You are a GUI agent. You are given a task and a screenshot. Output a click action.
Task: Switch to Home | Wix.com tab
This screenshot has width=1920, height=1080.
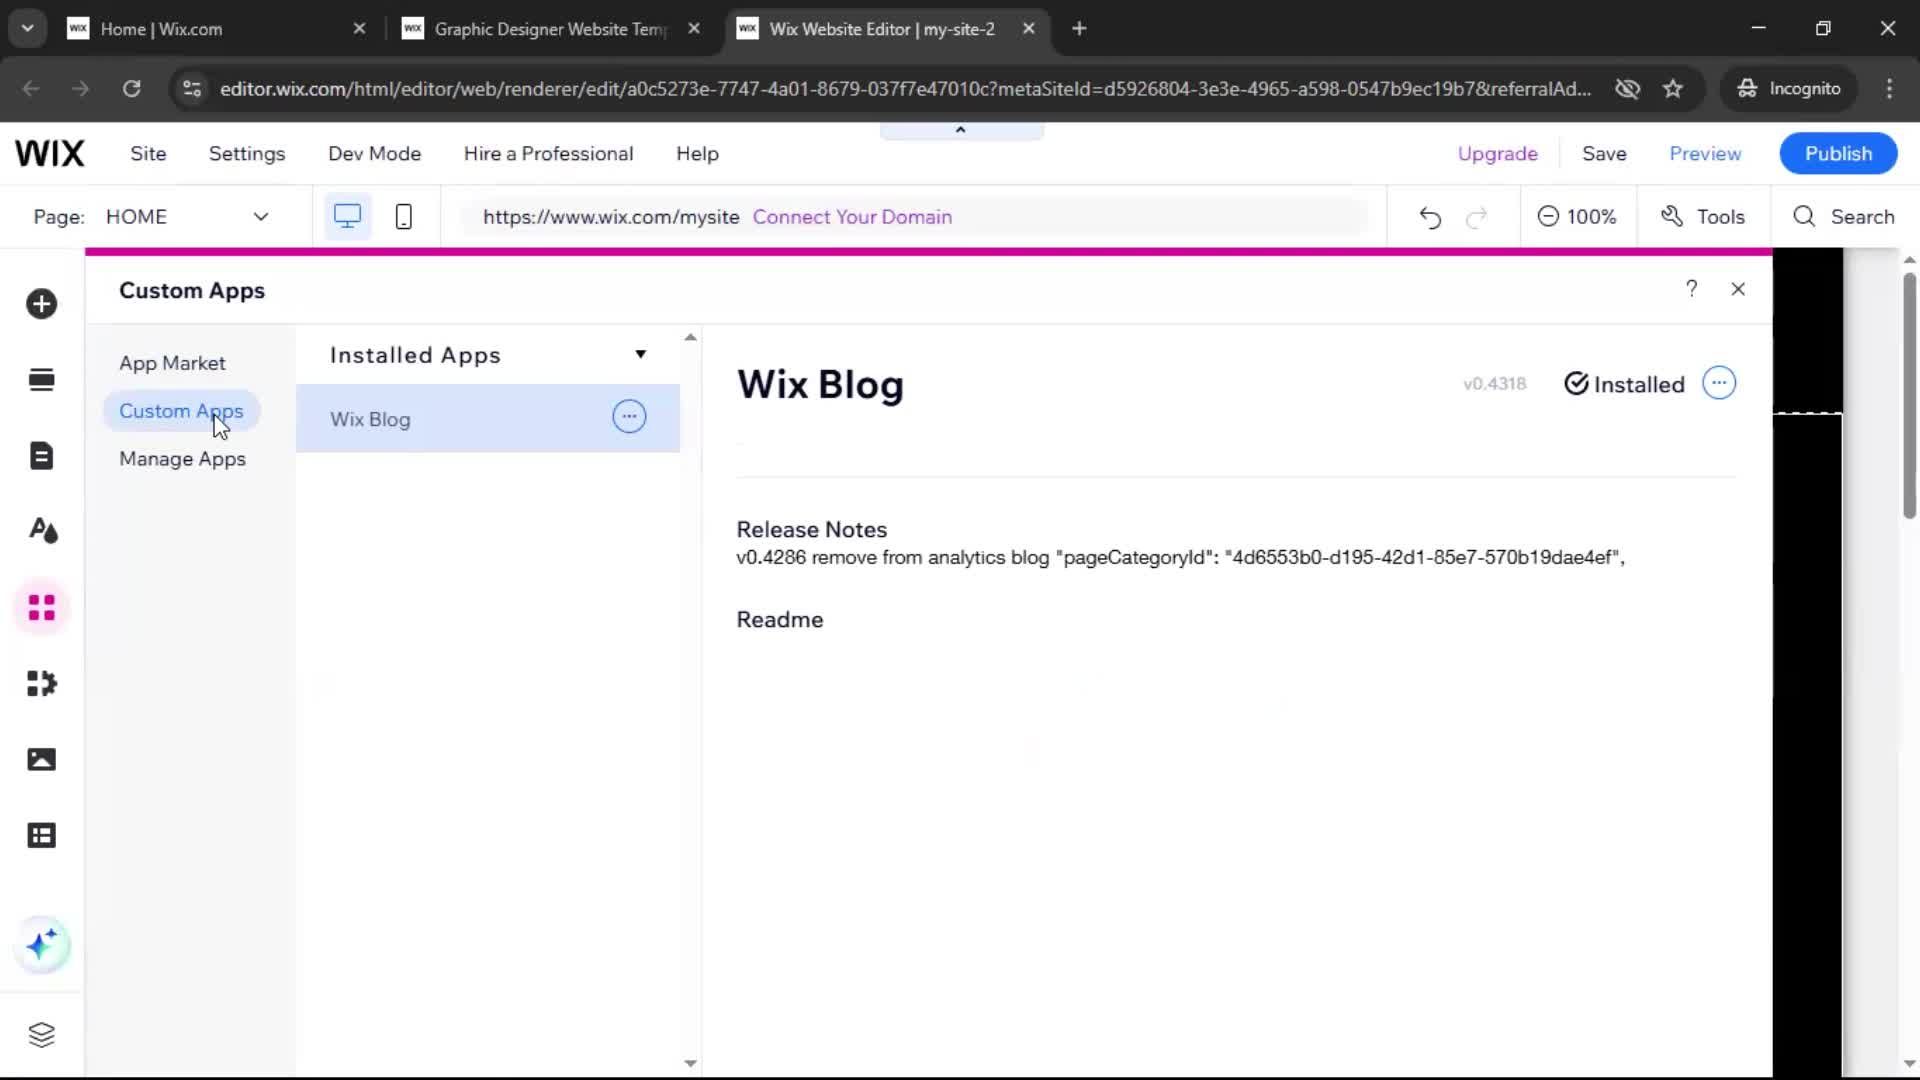point(216,29)
